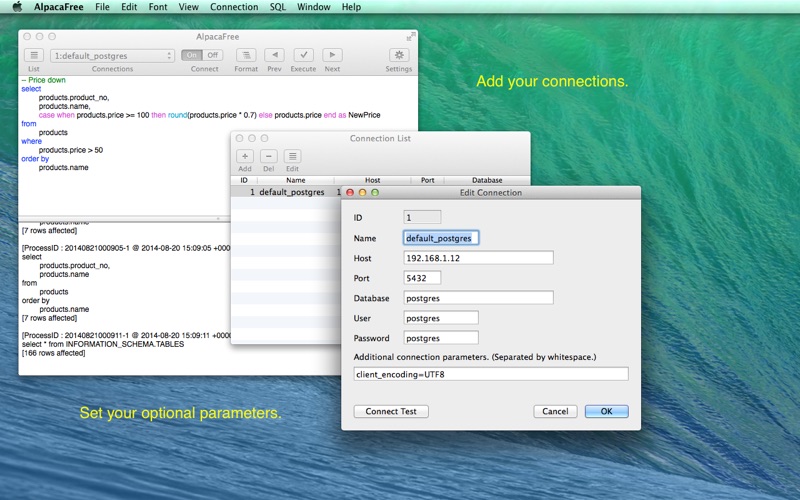800x500 pixels.
Task: Click the Name field default_postgres
Action: click(441, 238)
